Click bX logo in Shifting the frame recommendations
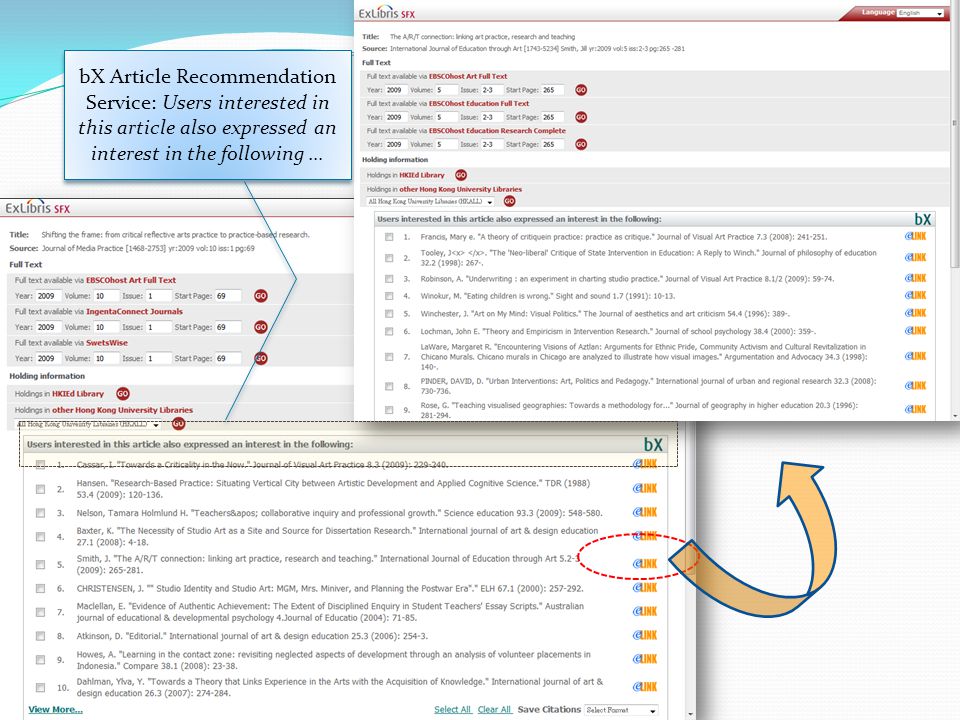Screen dimensions: 960x720 coord(653,444)
